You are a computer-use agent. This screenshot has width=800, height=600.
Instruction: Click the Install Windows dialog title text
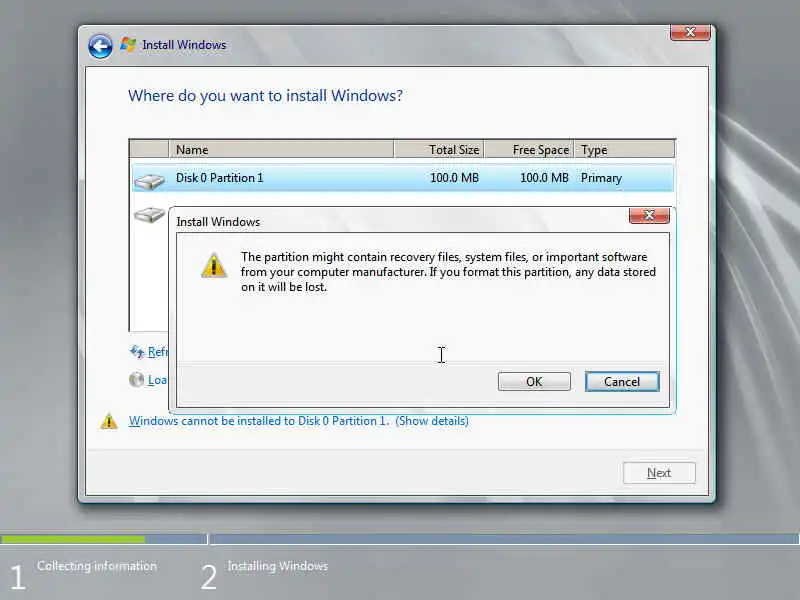[x=218, y=222]
